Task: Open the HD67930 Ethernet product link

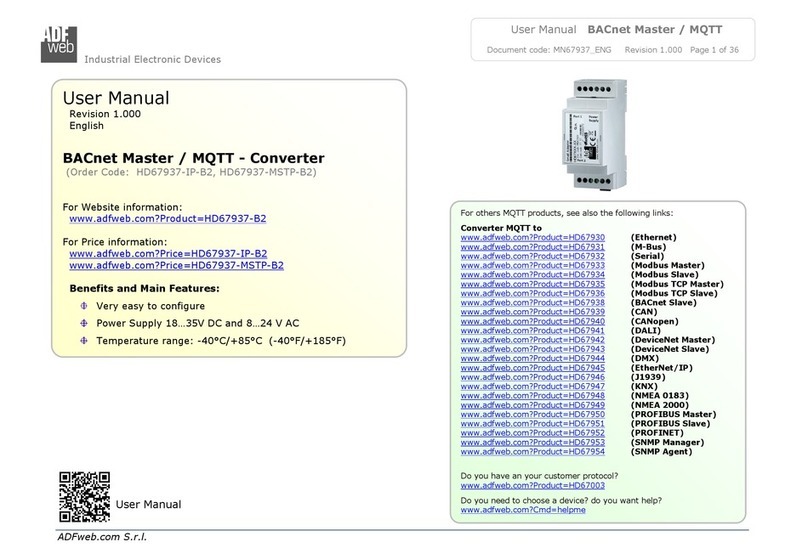Action: pos(533,238)
